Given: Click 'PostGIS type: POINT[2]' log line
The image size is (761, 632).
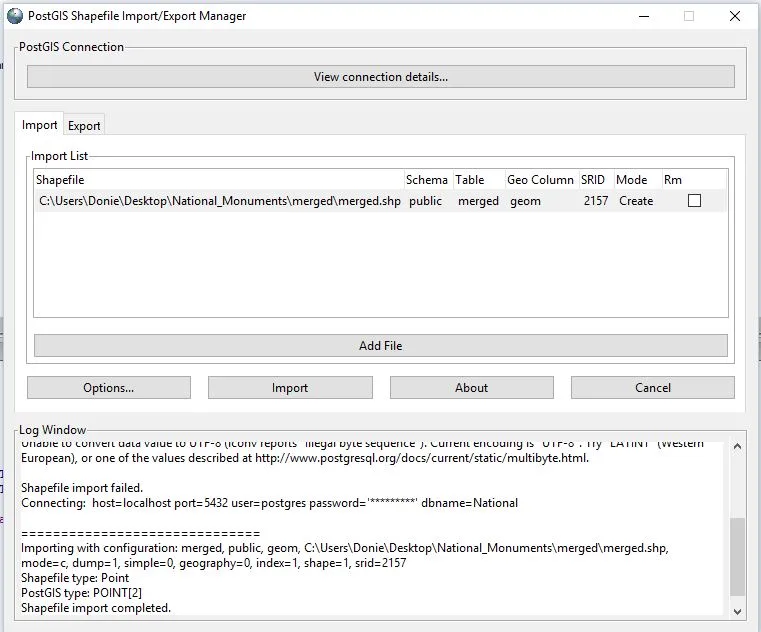Looking at the screenshot, I should [82, 593].
